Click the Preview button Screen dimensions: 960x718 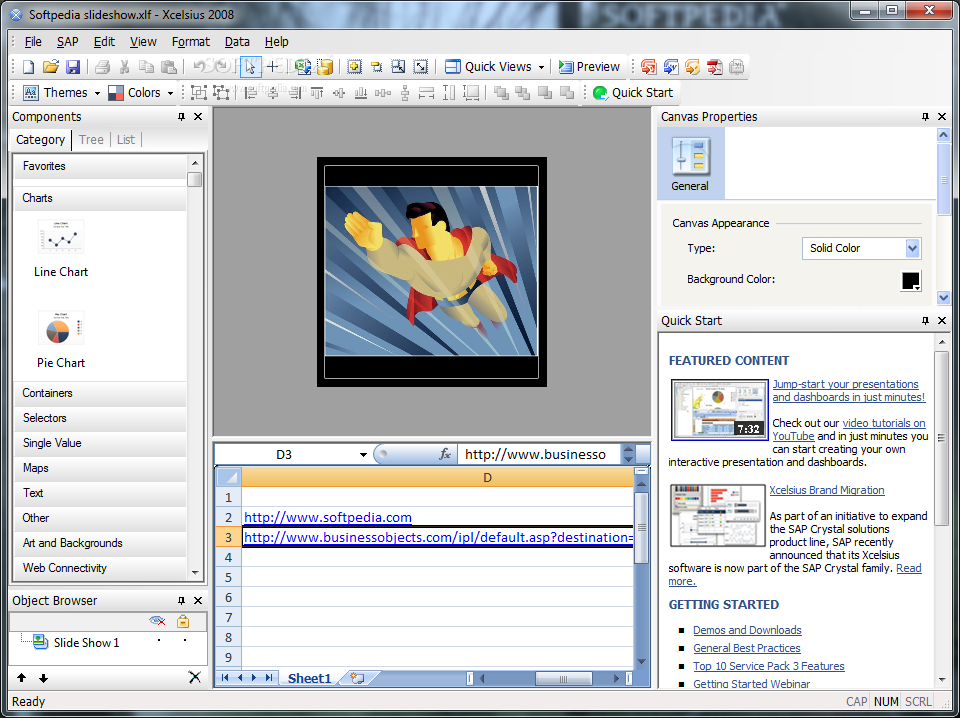[x=590, y=67]
